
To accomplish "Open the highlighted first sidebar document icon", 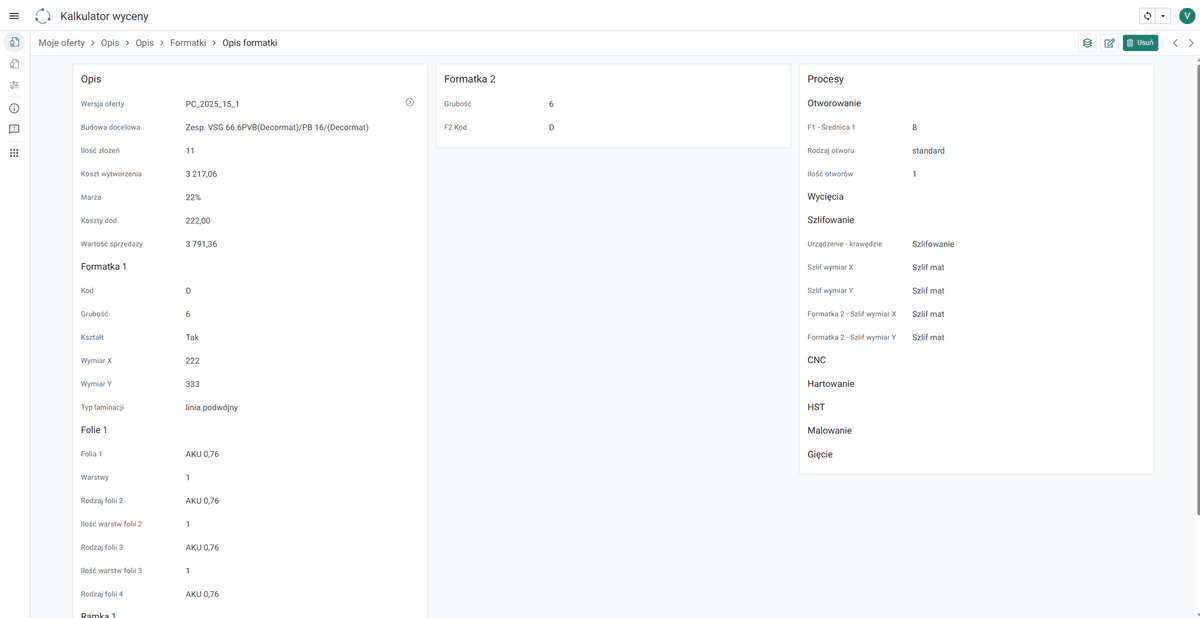I will (14, 42).
